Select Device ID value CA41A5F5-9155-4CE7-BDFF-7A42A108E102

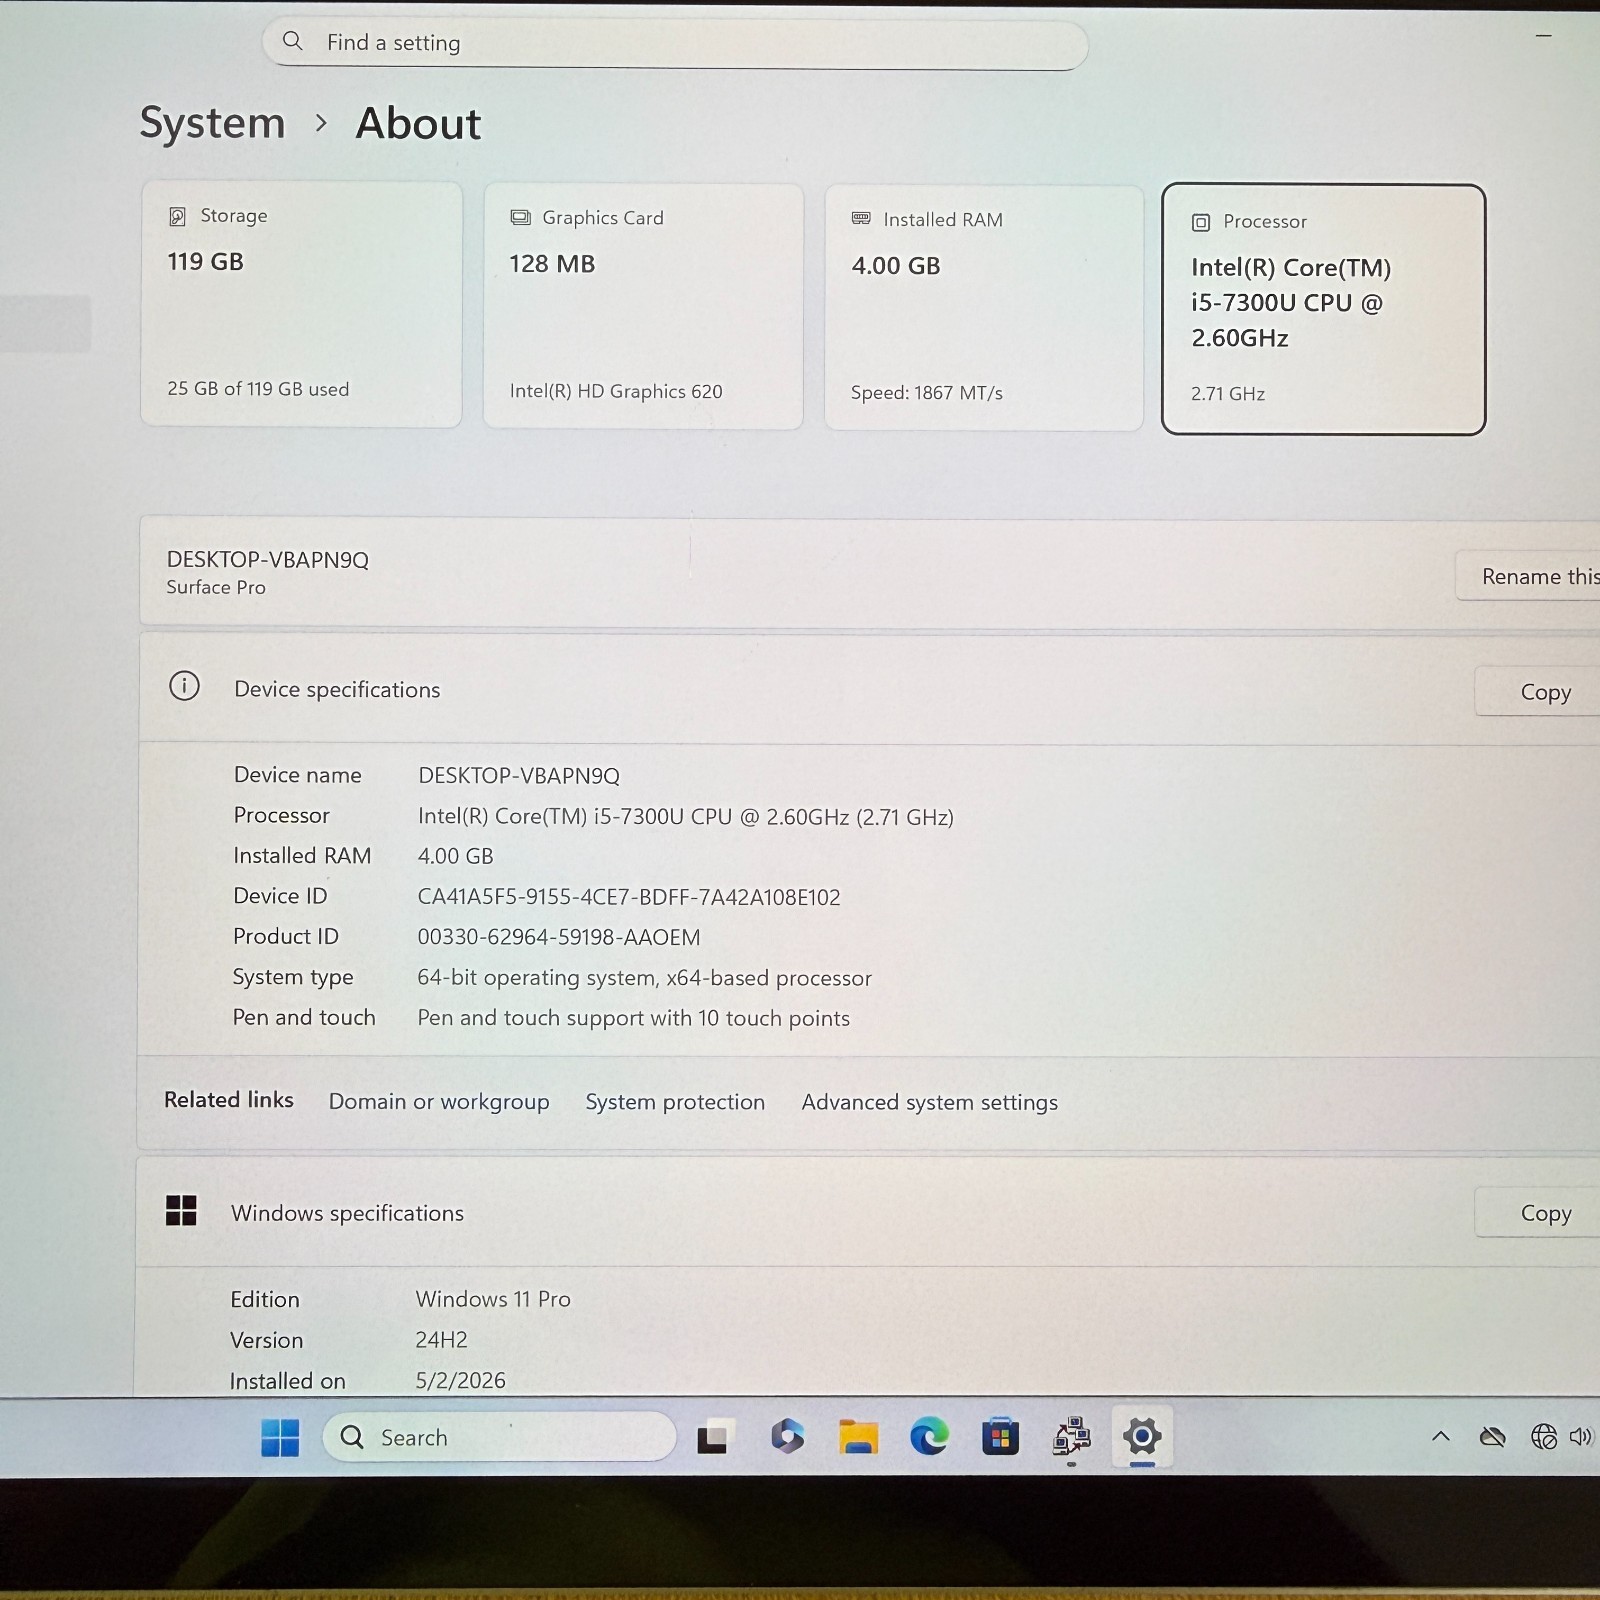tap(629, 897)
